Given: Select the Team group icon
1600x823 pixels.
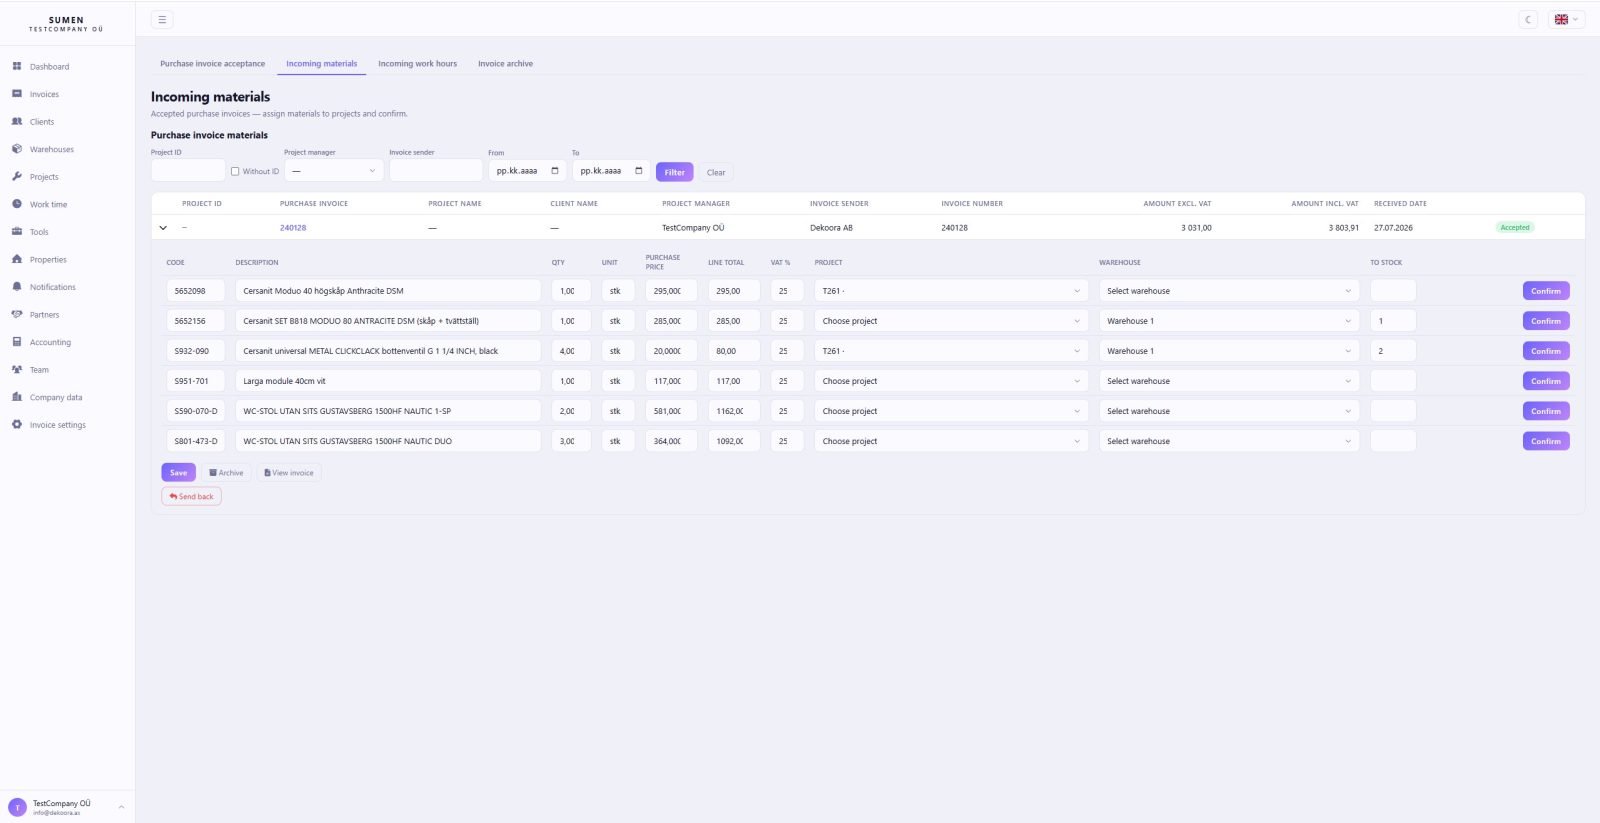Looking at the screenshot, I should (x=17, y=369).
